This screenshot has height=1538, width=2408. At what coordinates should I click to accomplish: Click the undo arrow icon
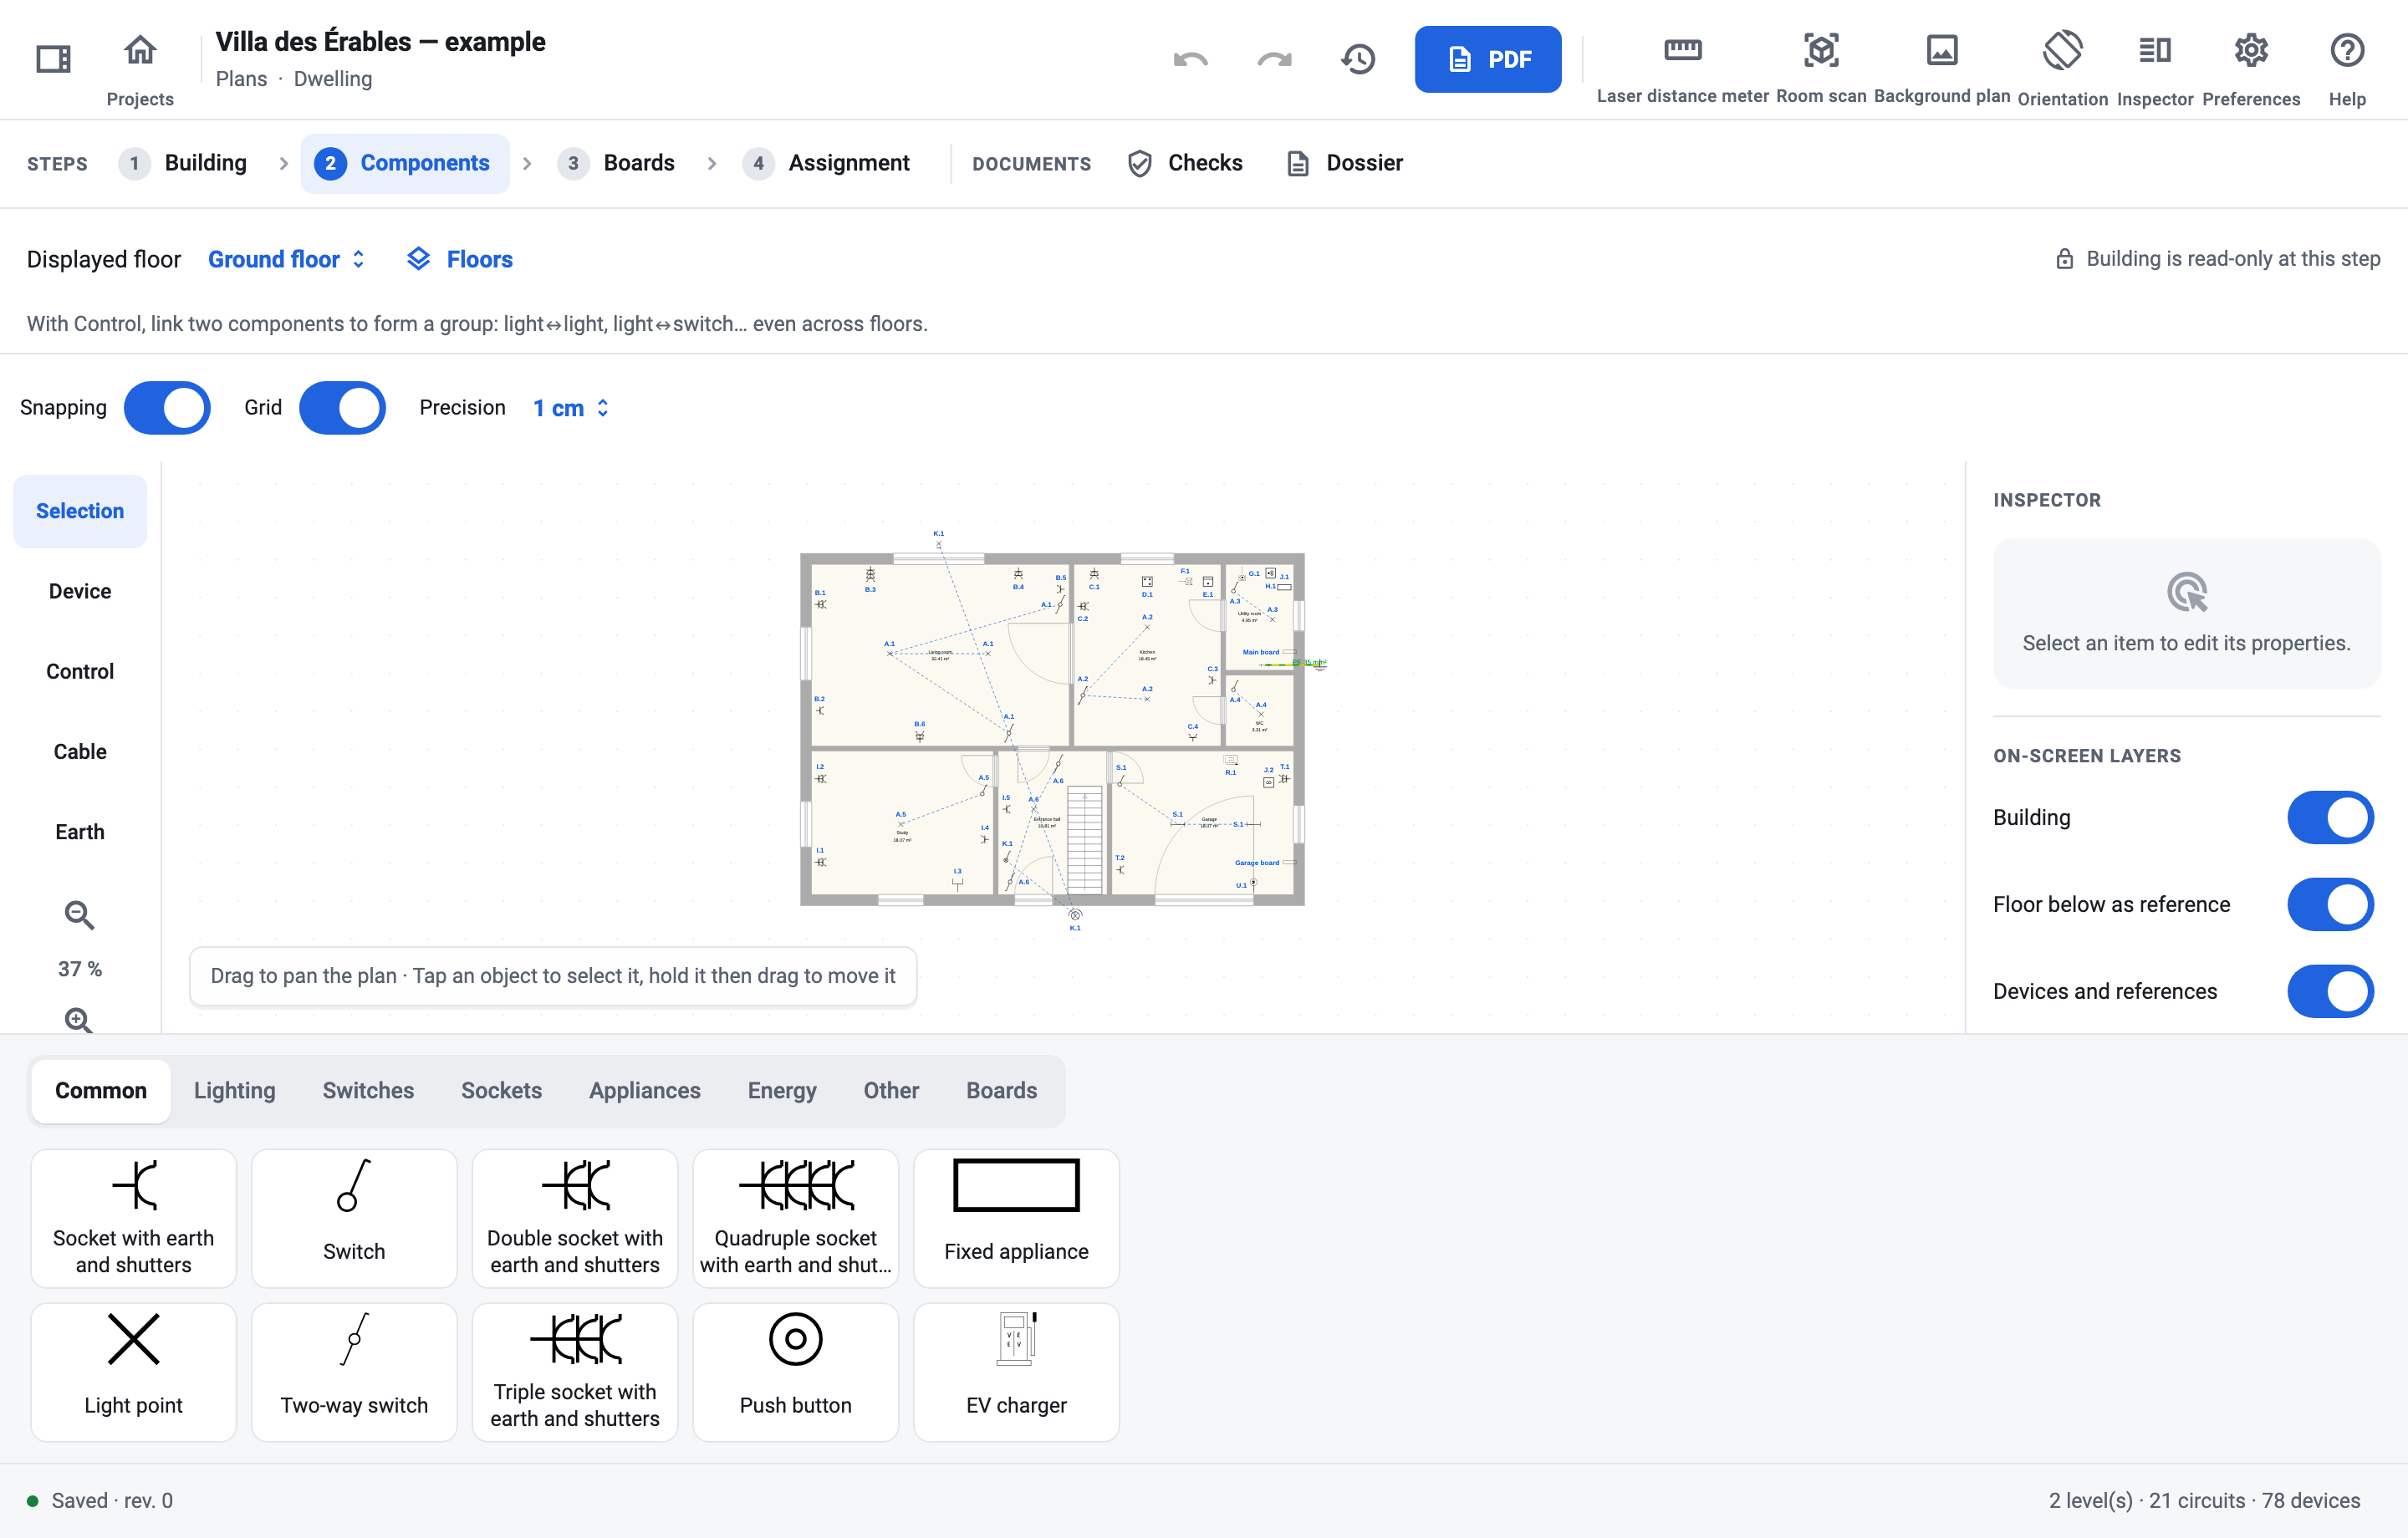(x=1190, y=59)
